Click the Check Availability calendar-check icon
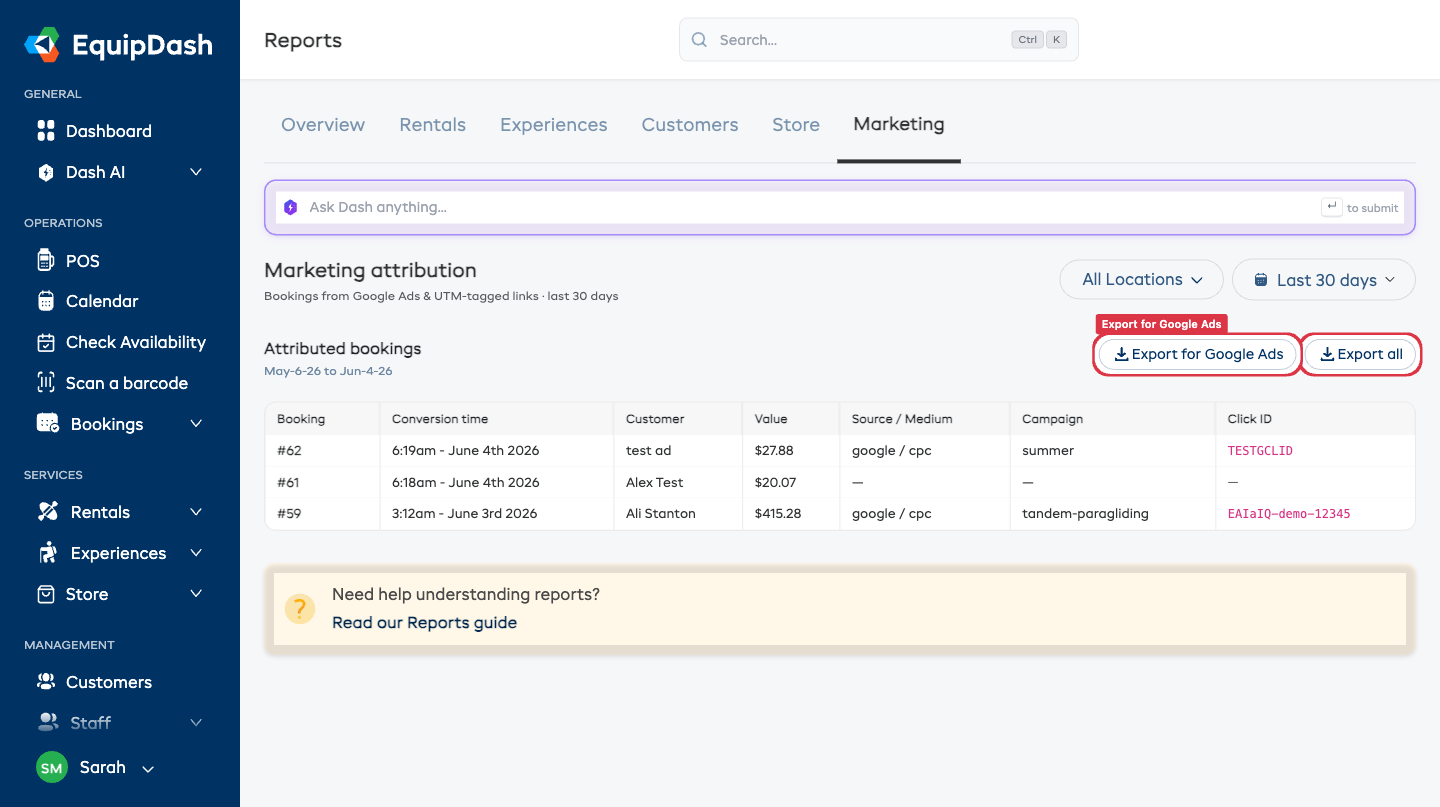Screen dimensions: 1440x807 pyautogui.click(x=45, y=342)
